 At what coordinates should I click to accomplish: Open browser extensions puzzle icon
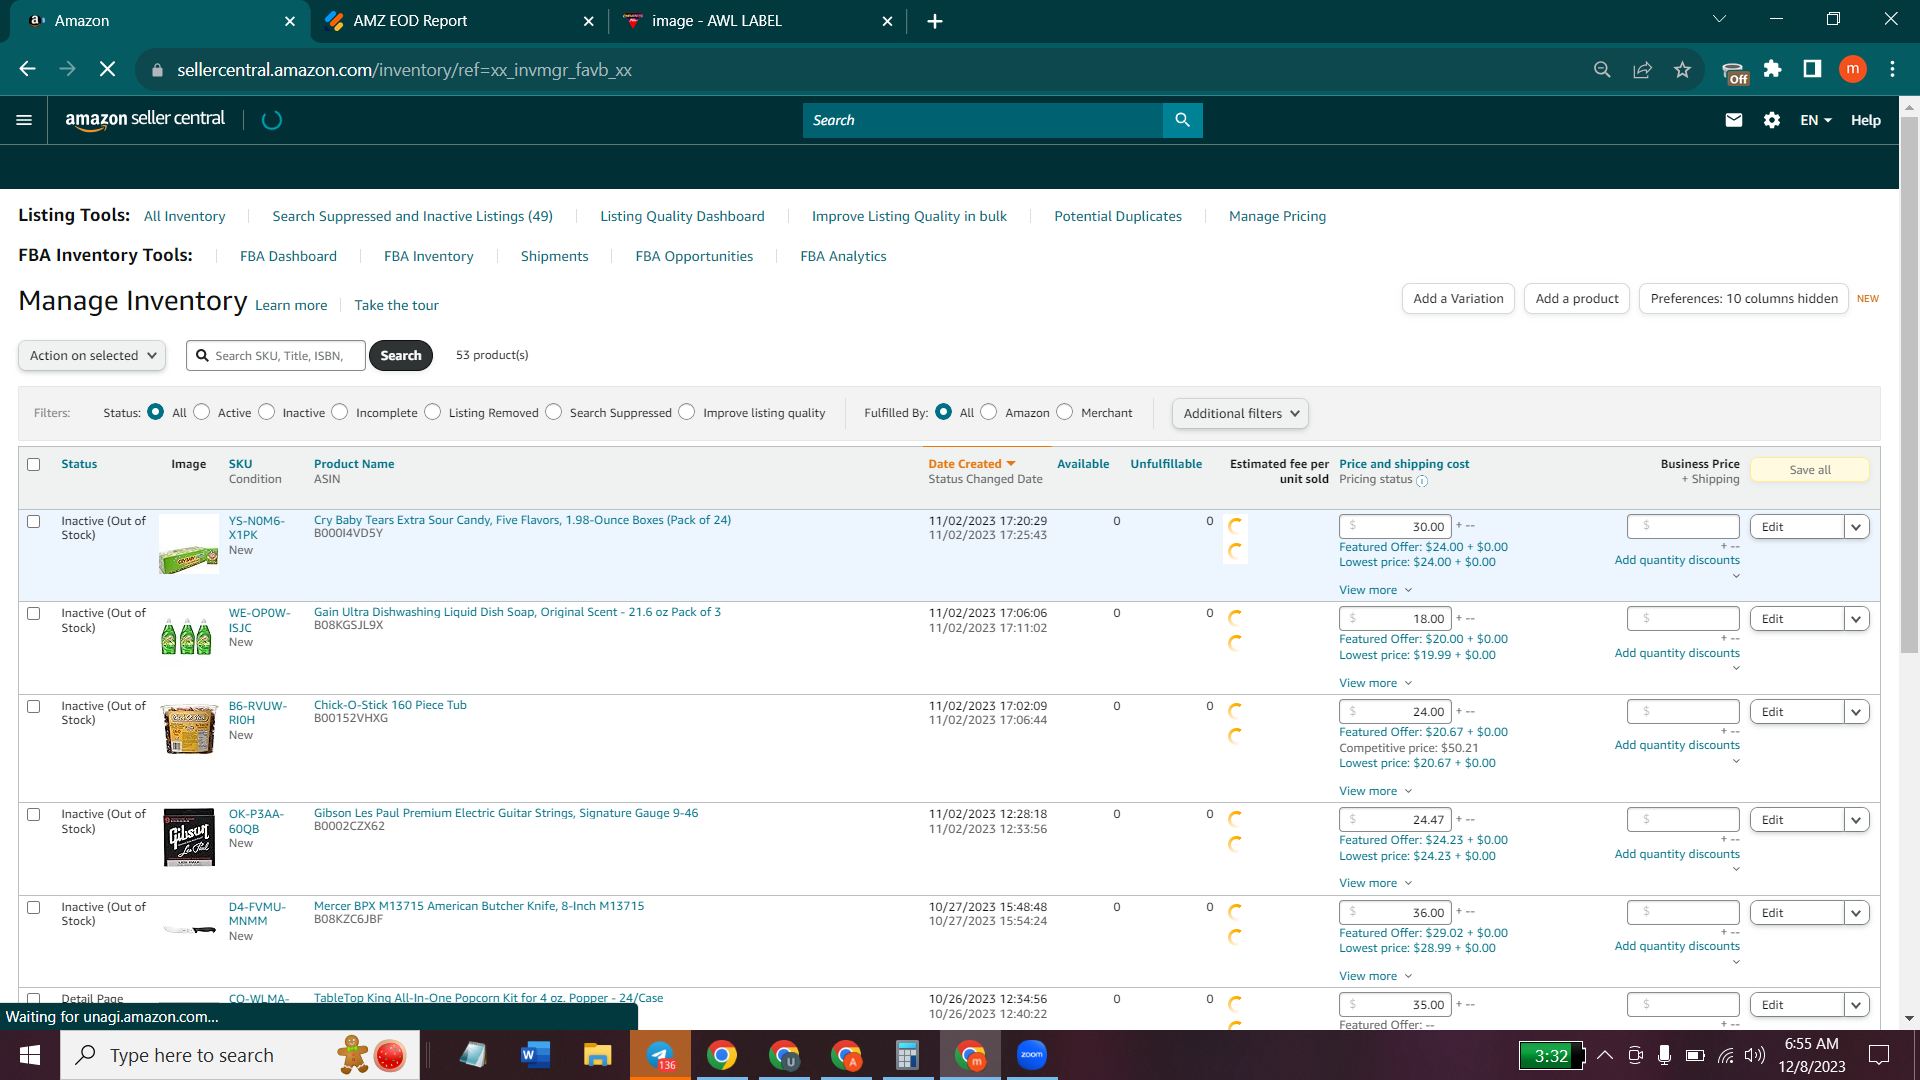pos(1772,69)
